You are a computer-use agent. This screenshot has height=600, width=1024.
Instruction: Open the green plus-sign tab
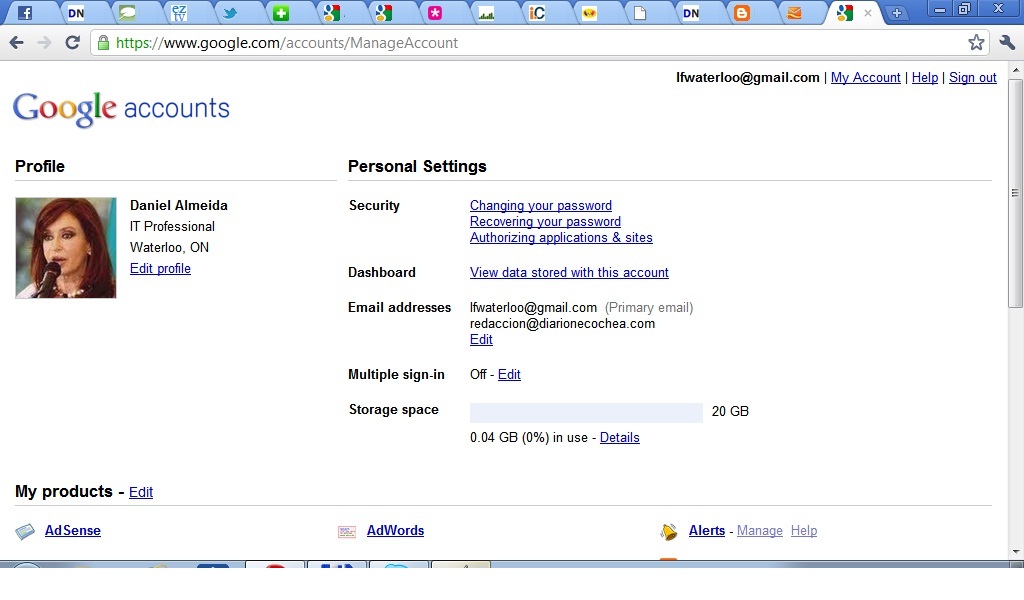coord(281,12)
